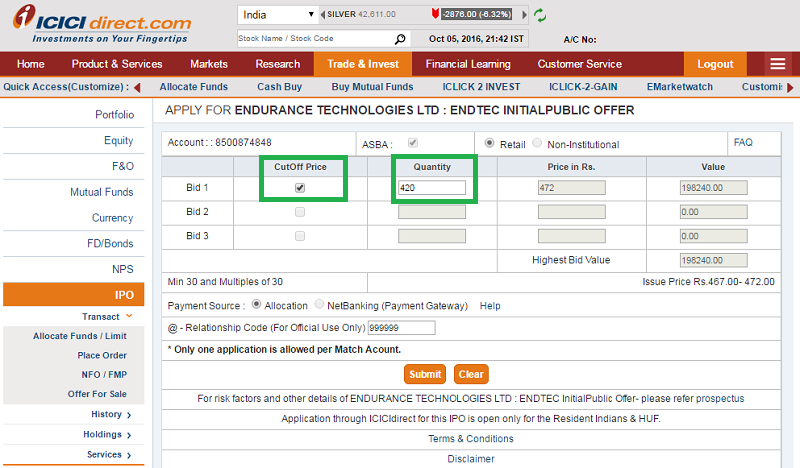Open Terms & Conditions link
The image size is (800, 468).
pyautogui.click(x=471, y=439)
